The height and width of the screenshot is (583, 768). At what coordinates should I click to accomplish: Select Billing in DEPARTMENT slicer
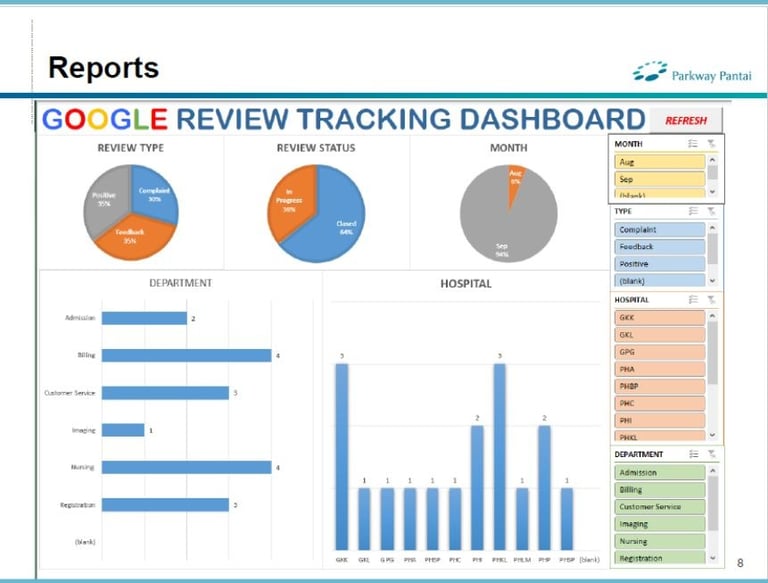659,489
